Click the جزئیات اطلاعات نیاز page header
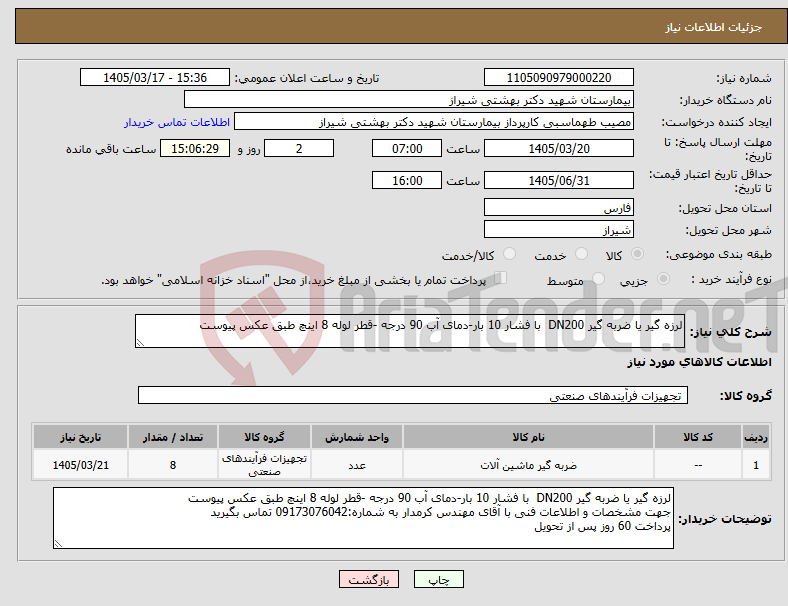 pos(713,27)
